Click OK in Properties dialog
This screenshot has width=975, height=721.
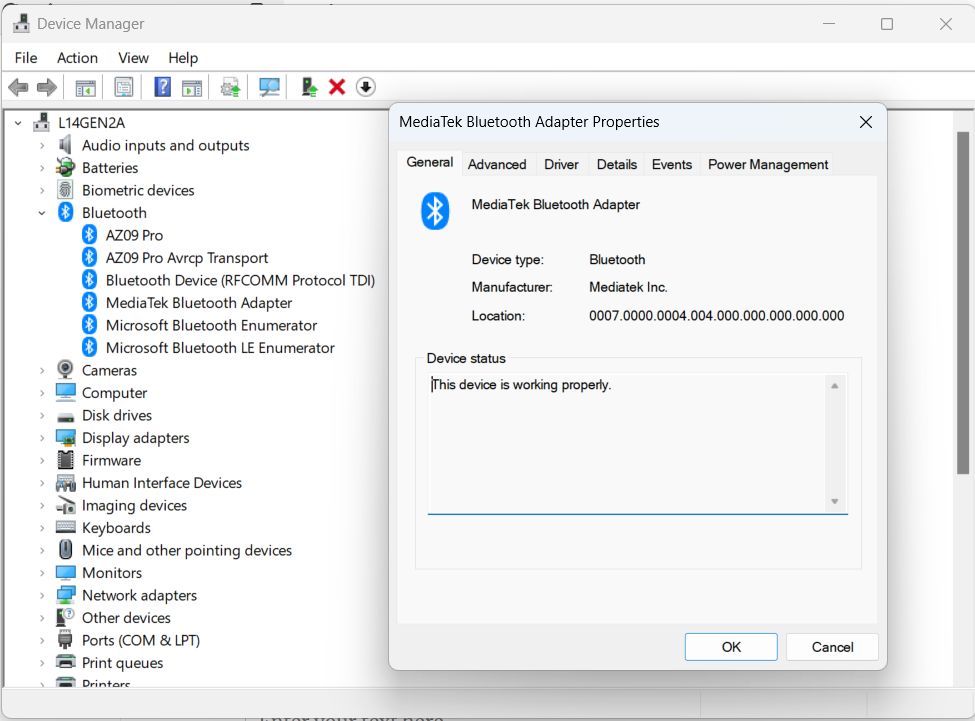click(731, 647)
